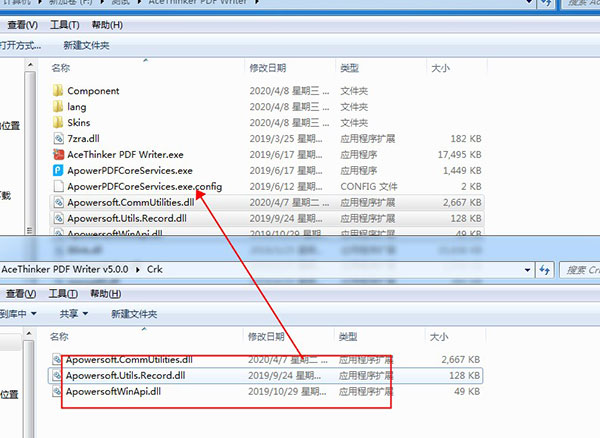Click the 182 KB size cell
Viewport: 600px width, 438px height.
466,139
